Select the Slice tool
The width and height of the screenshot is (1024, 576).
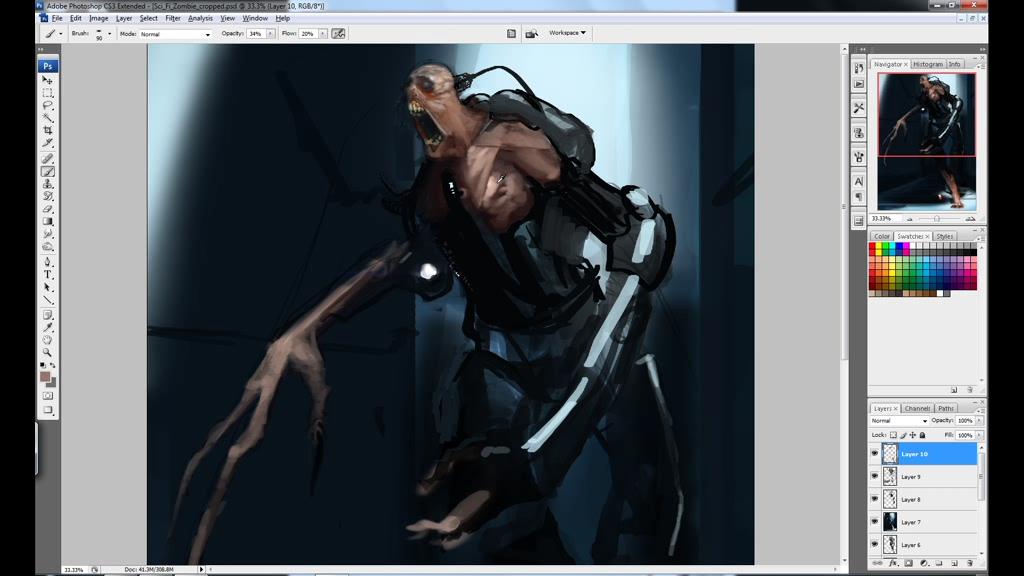coord(48,142)
